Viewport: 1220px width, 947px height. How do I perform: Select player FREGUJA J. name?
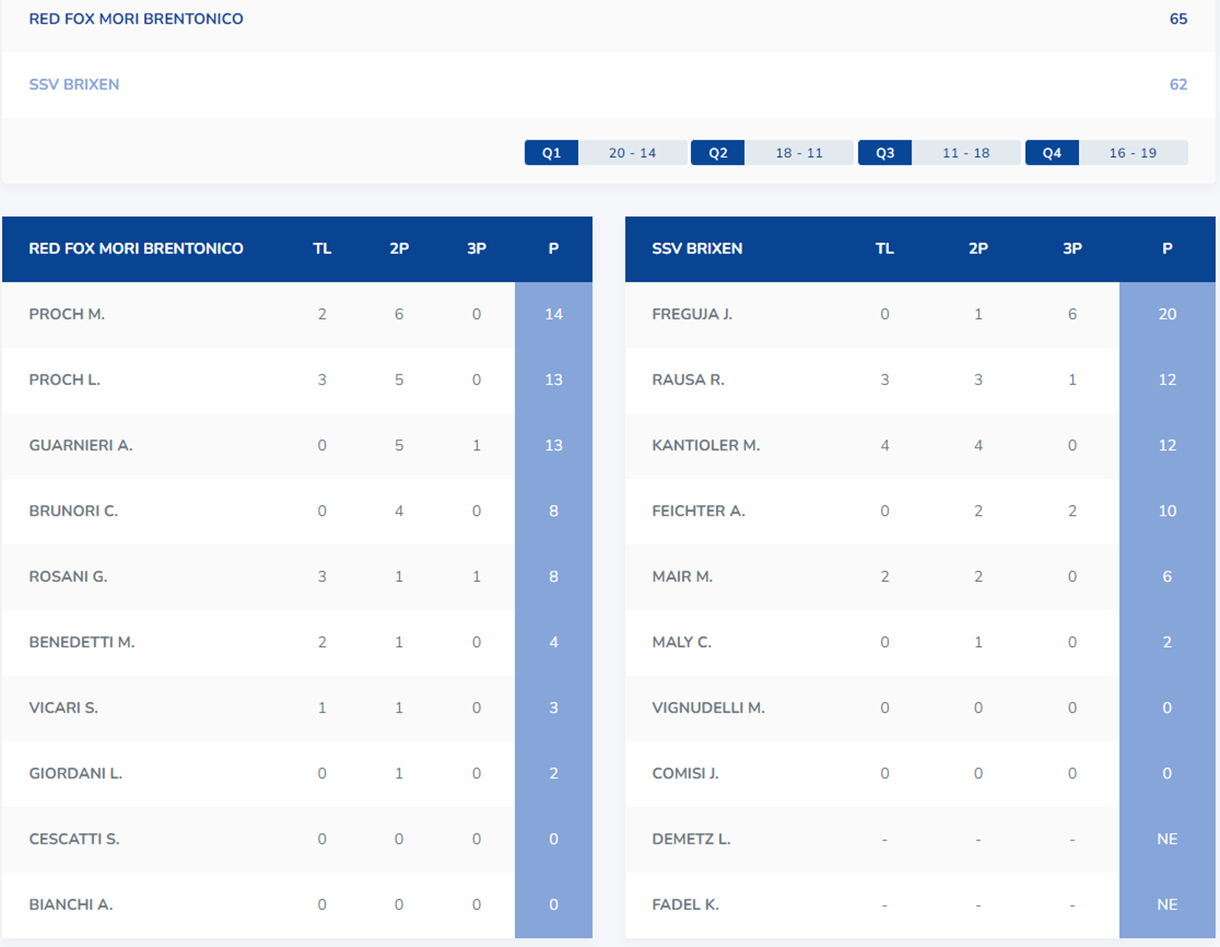[x=692, y=314]
